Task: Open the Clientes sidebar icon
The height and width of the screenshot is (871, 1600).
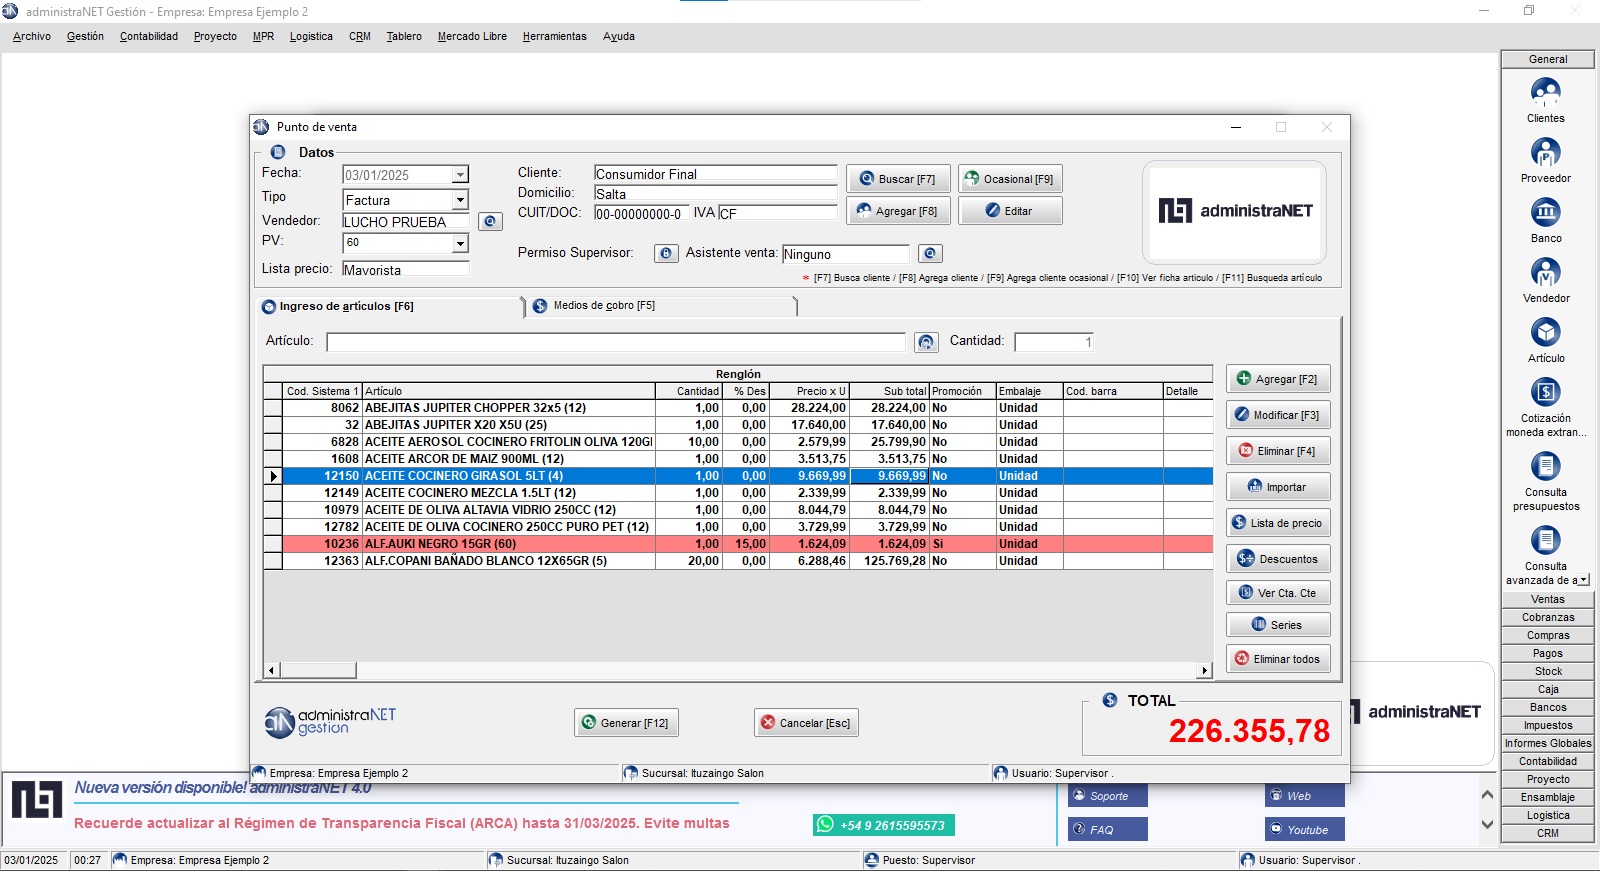Action: (x=1545, y=92)
